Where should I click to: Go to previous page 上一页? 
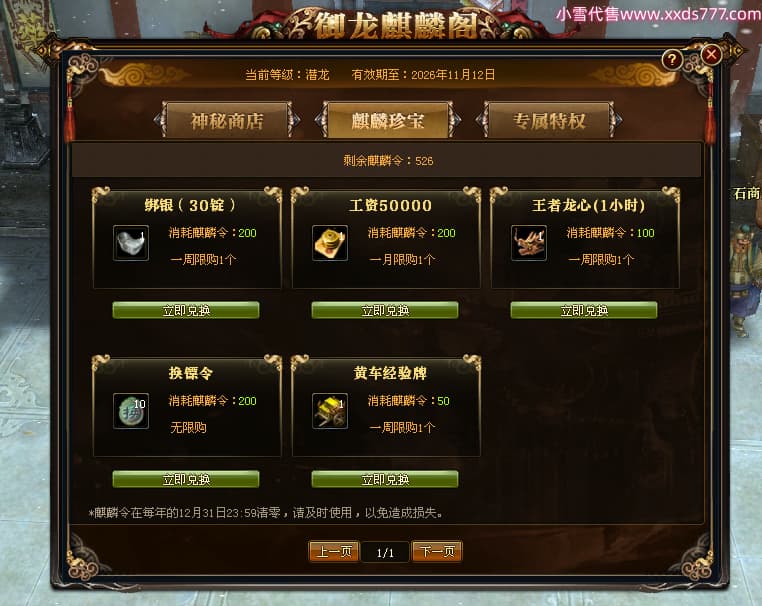(334, 552)
